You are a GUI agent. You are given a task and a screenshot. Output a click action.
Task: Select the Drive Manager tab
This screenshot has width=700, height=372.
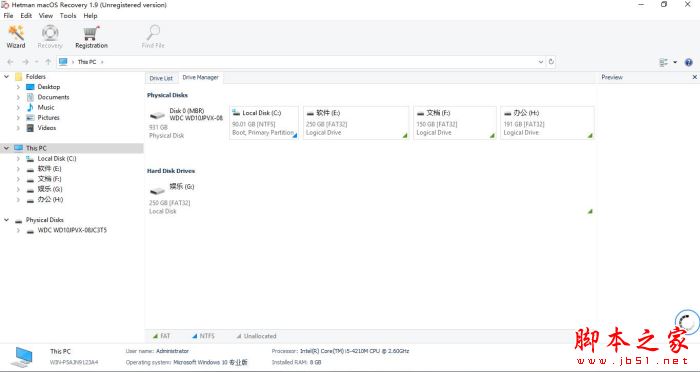click(200, 78)
